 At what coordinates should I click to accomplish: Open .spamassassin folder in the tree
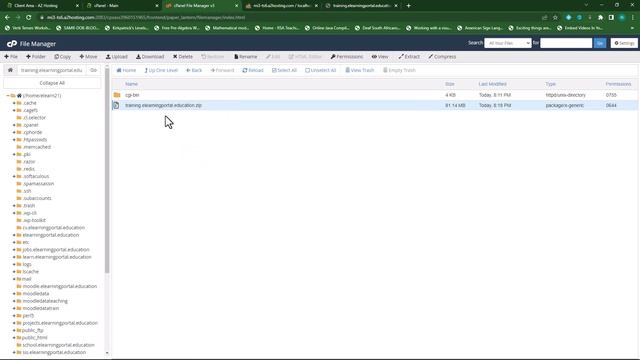[x=38, y=184]
